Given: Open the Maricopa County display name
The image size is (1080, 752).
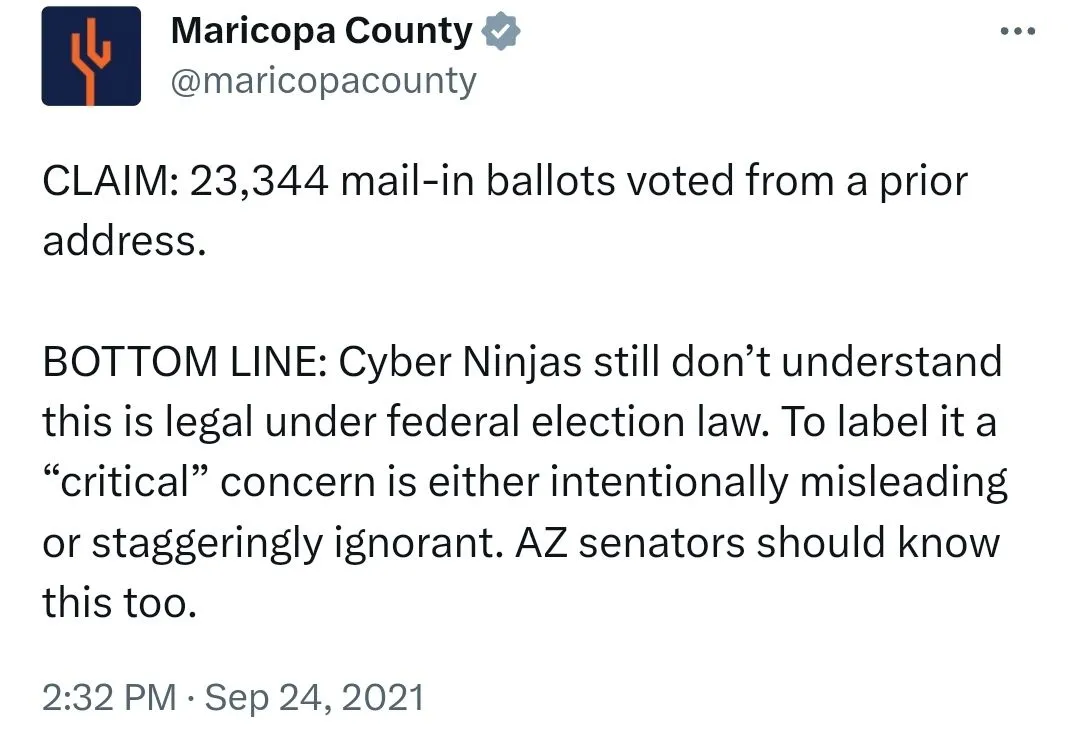Looking at the screenshot, I should pyautogui.click(x=321, y=32).
